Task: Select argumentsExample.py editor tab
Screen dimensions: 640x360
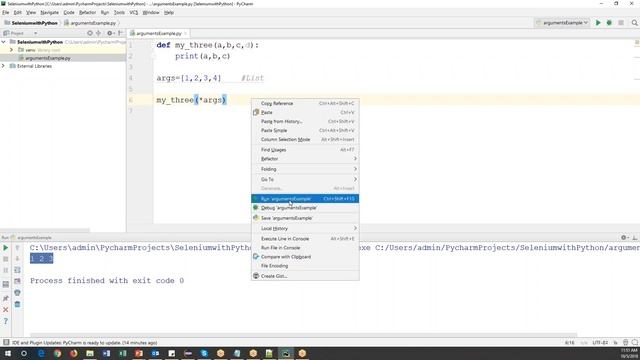Action: pyautogui.click(x=158, y=33)
